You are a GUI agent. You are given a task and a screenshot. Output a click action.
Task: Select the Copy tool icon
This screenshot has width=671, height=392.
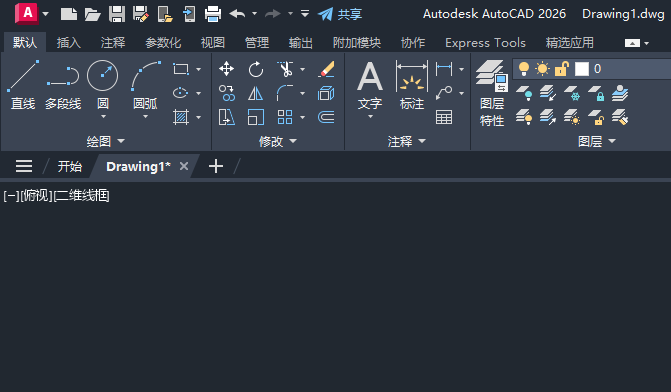tap(226, 93)
